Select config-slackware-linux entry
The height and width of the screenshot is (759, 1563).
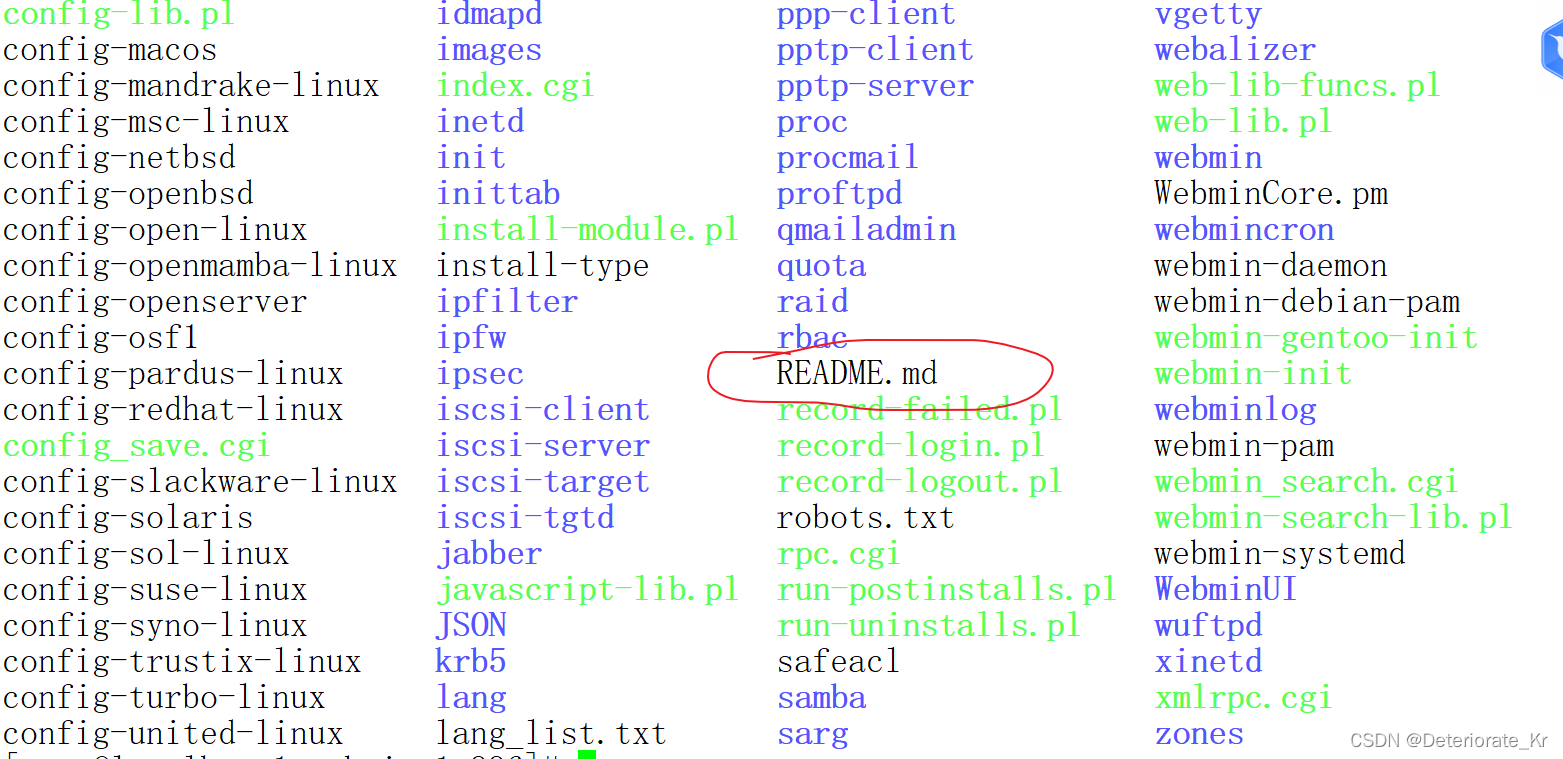[x=200, y=482]
